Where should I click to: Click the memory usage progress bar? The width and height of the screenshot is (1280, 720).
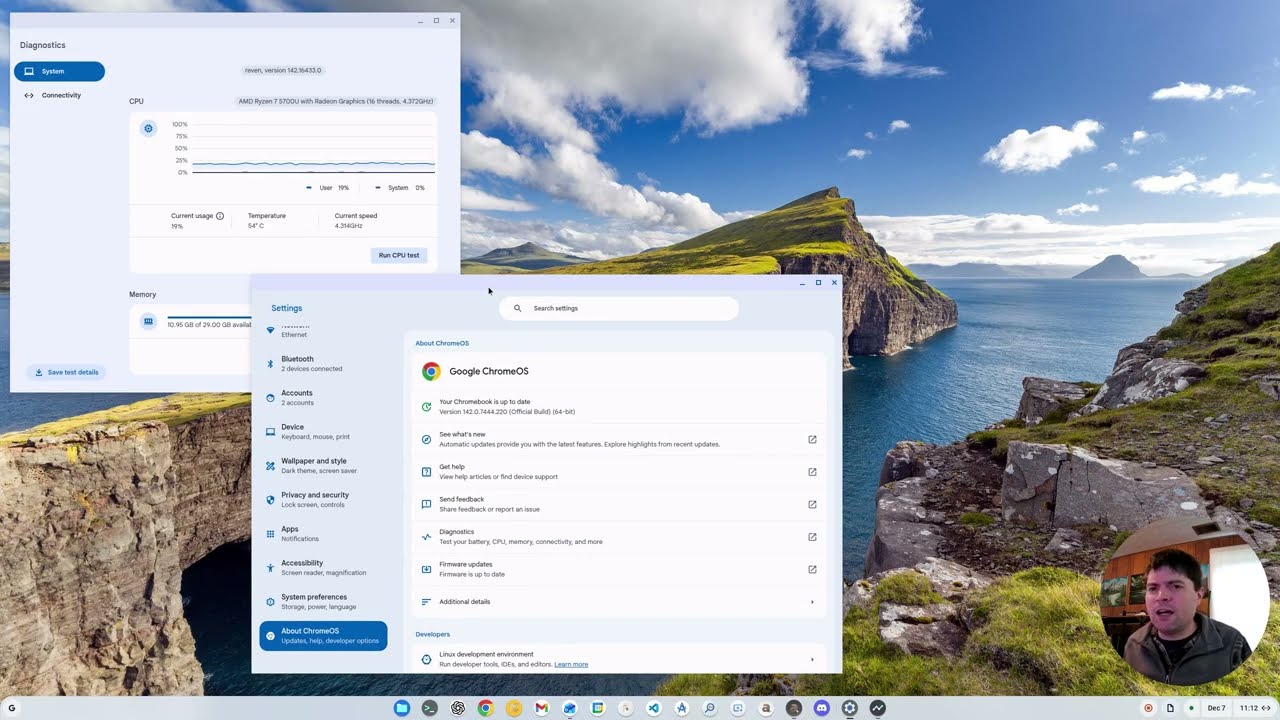coord(209,317)
